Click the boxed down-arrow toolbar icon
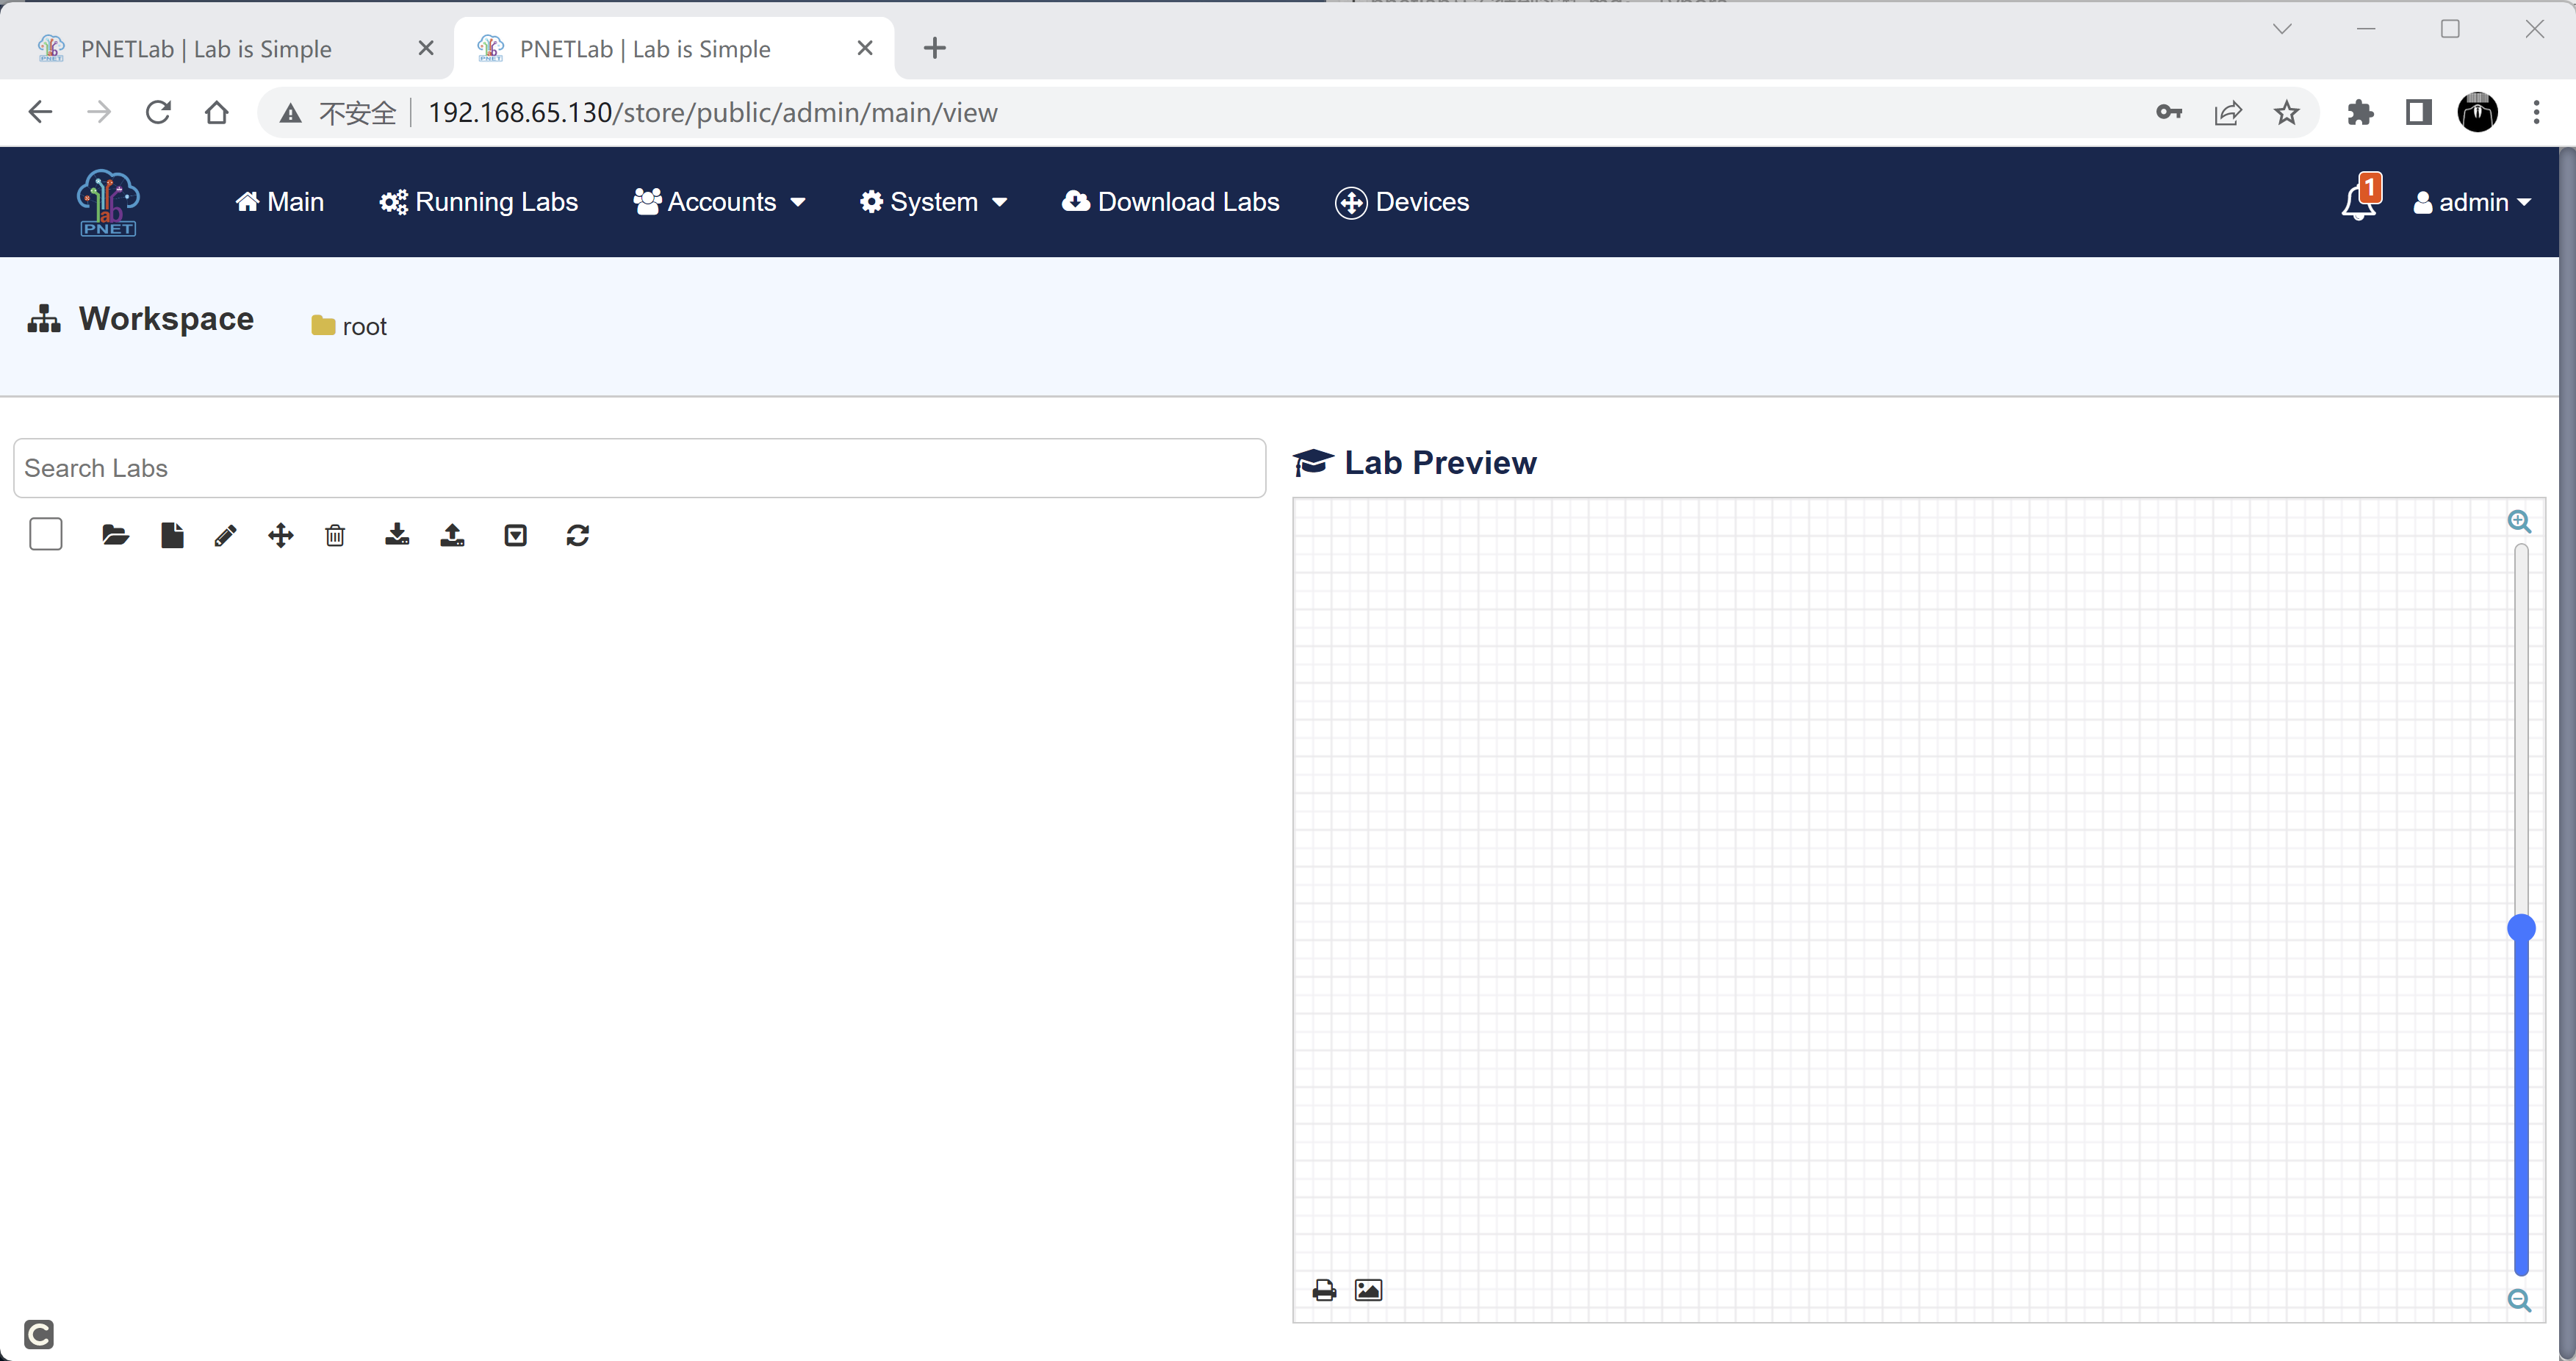 point(515,535)
